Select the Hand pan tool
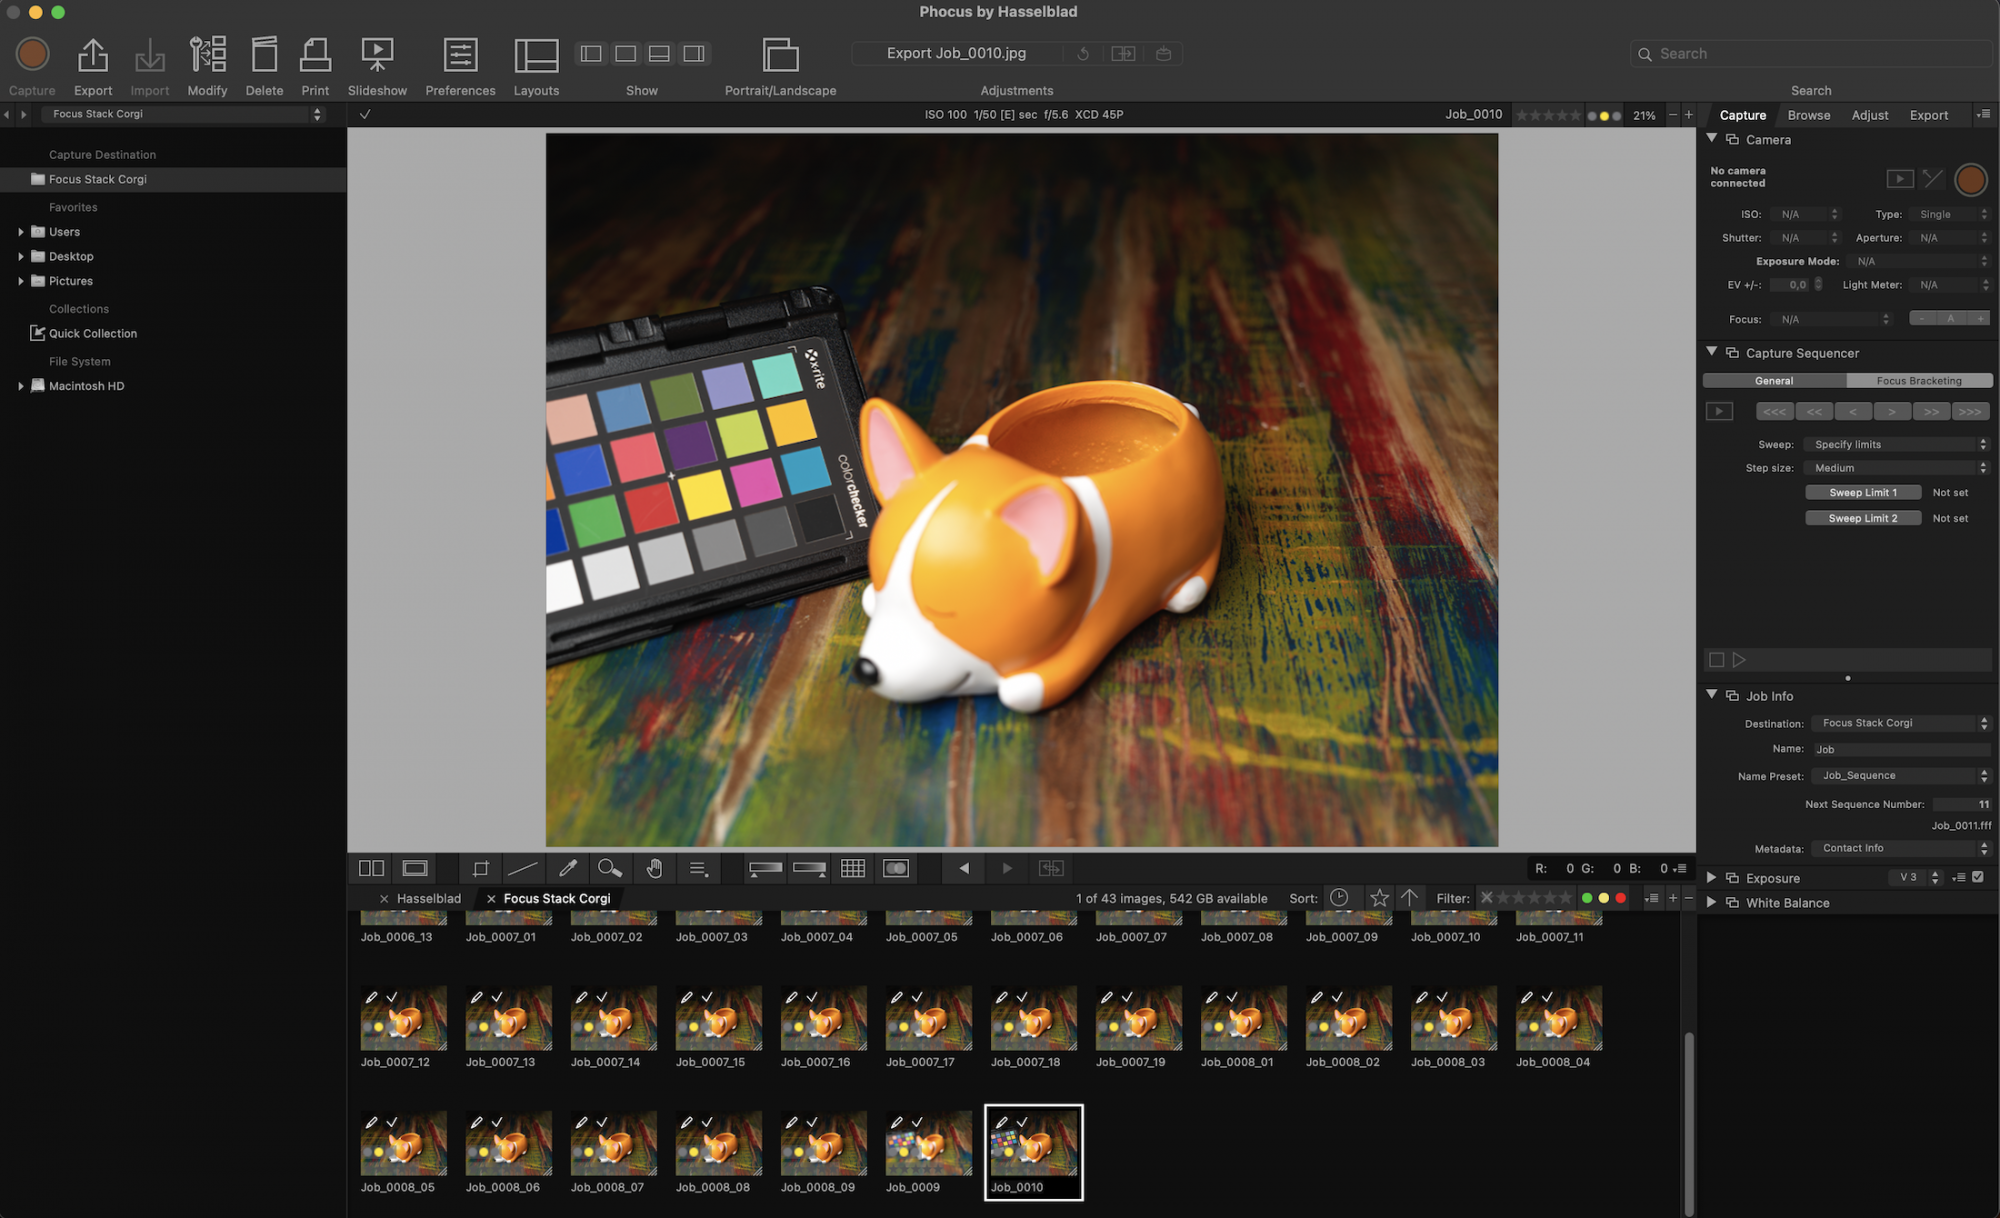Viewport: 2000px width, 1218px height. [654, 868]
